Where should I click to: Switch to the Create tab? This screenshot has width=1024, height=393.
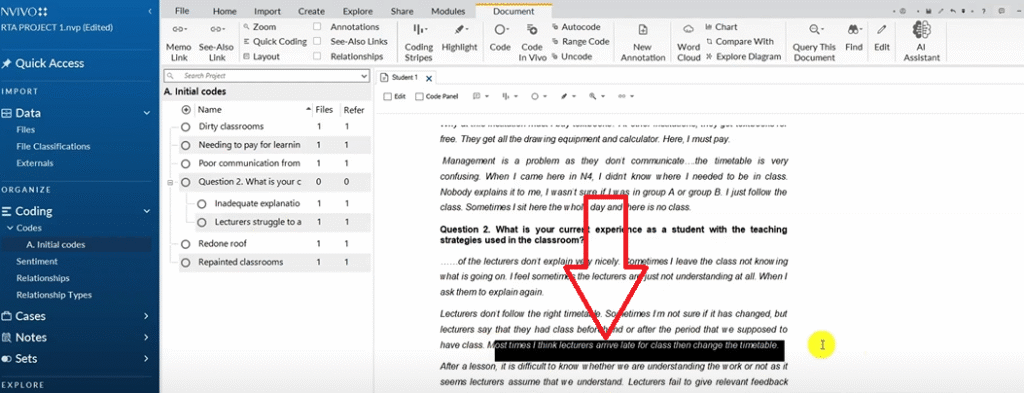[x=312, y=11]
